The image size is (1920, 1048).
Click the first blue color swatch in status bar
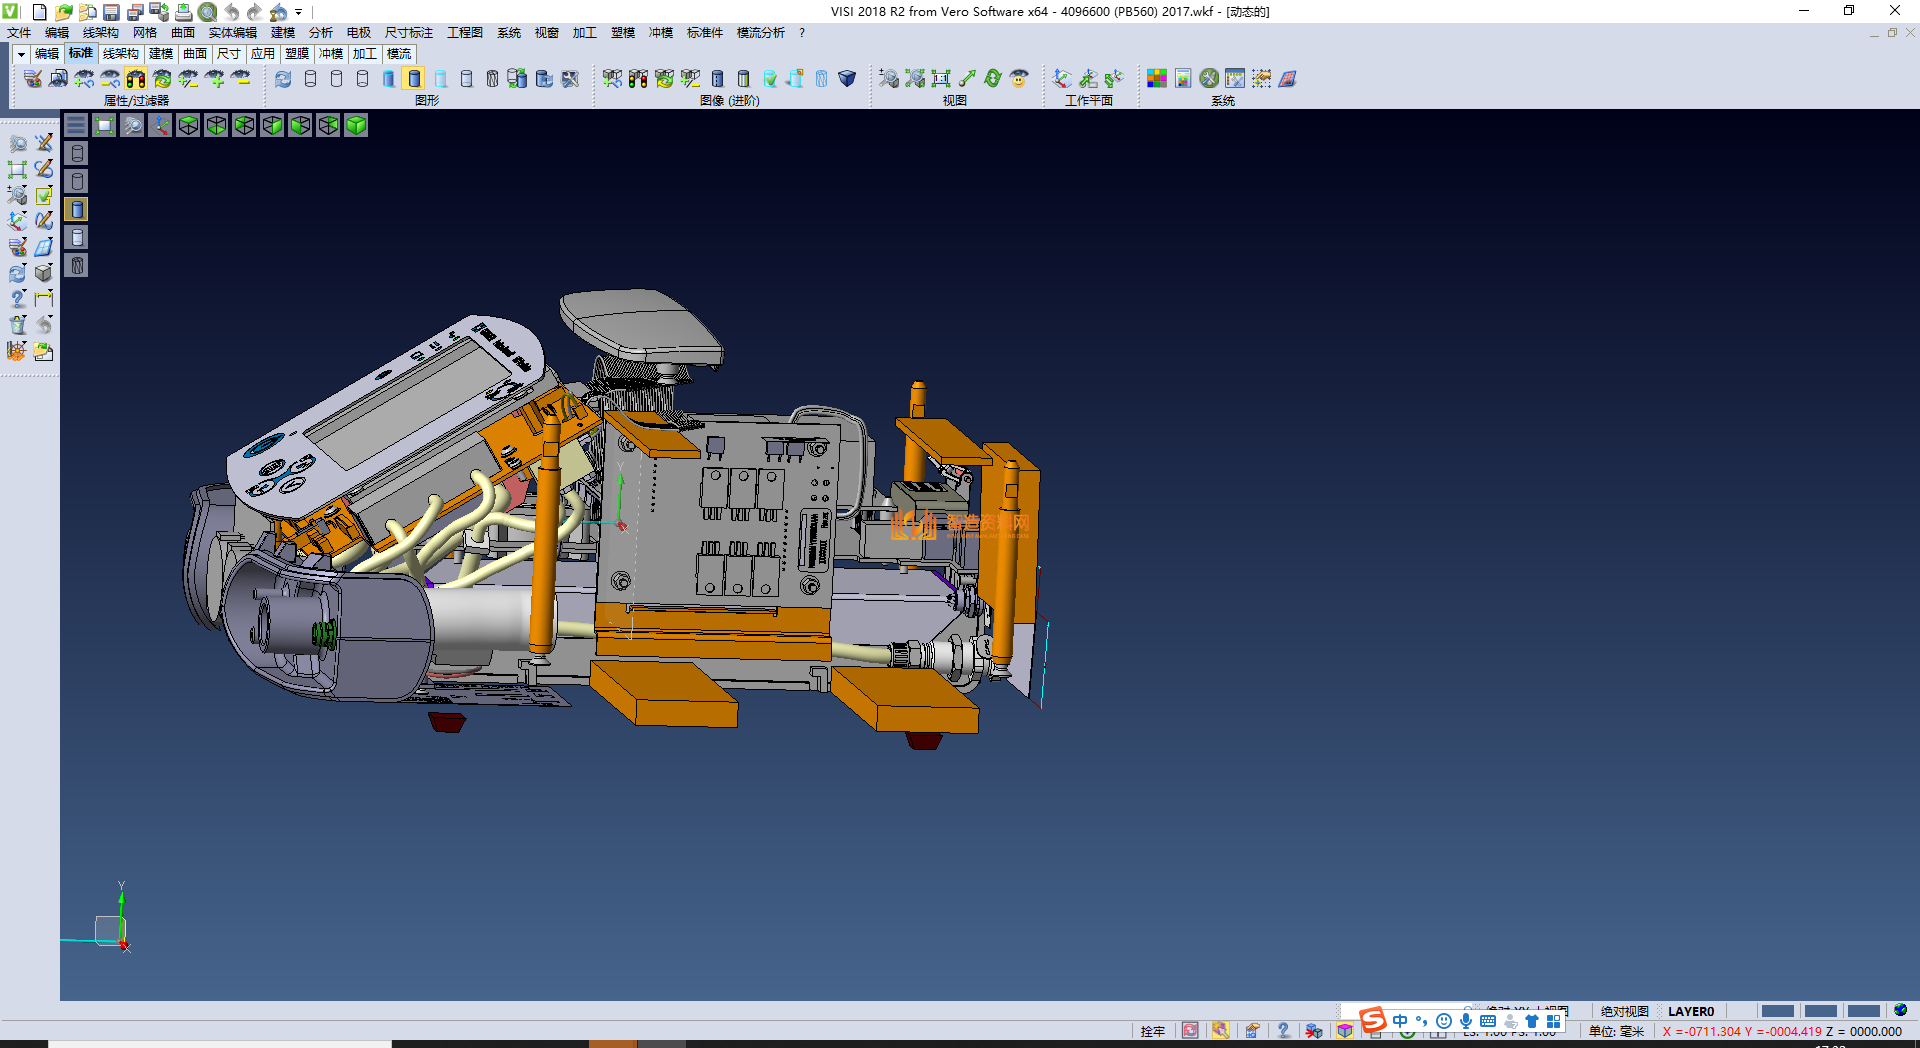(1777, 1011)
